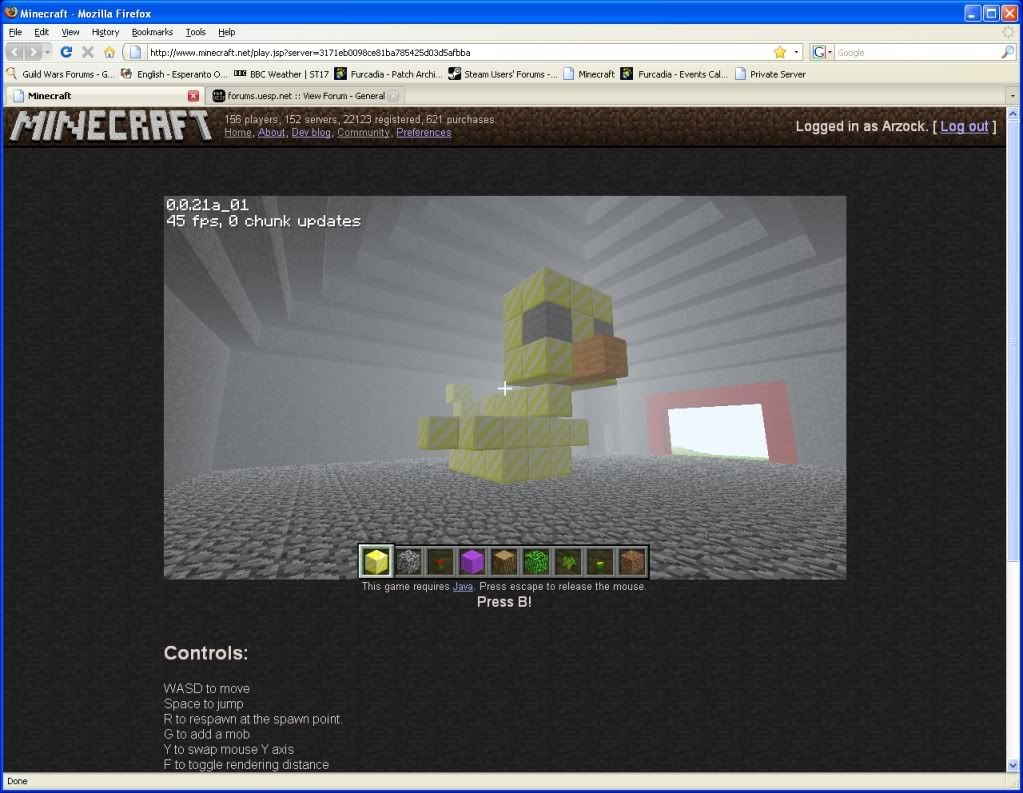
Task: Open Furcadia Events Calendar bookmark
Action: [x=674, y=74]
